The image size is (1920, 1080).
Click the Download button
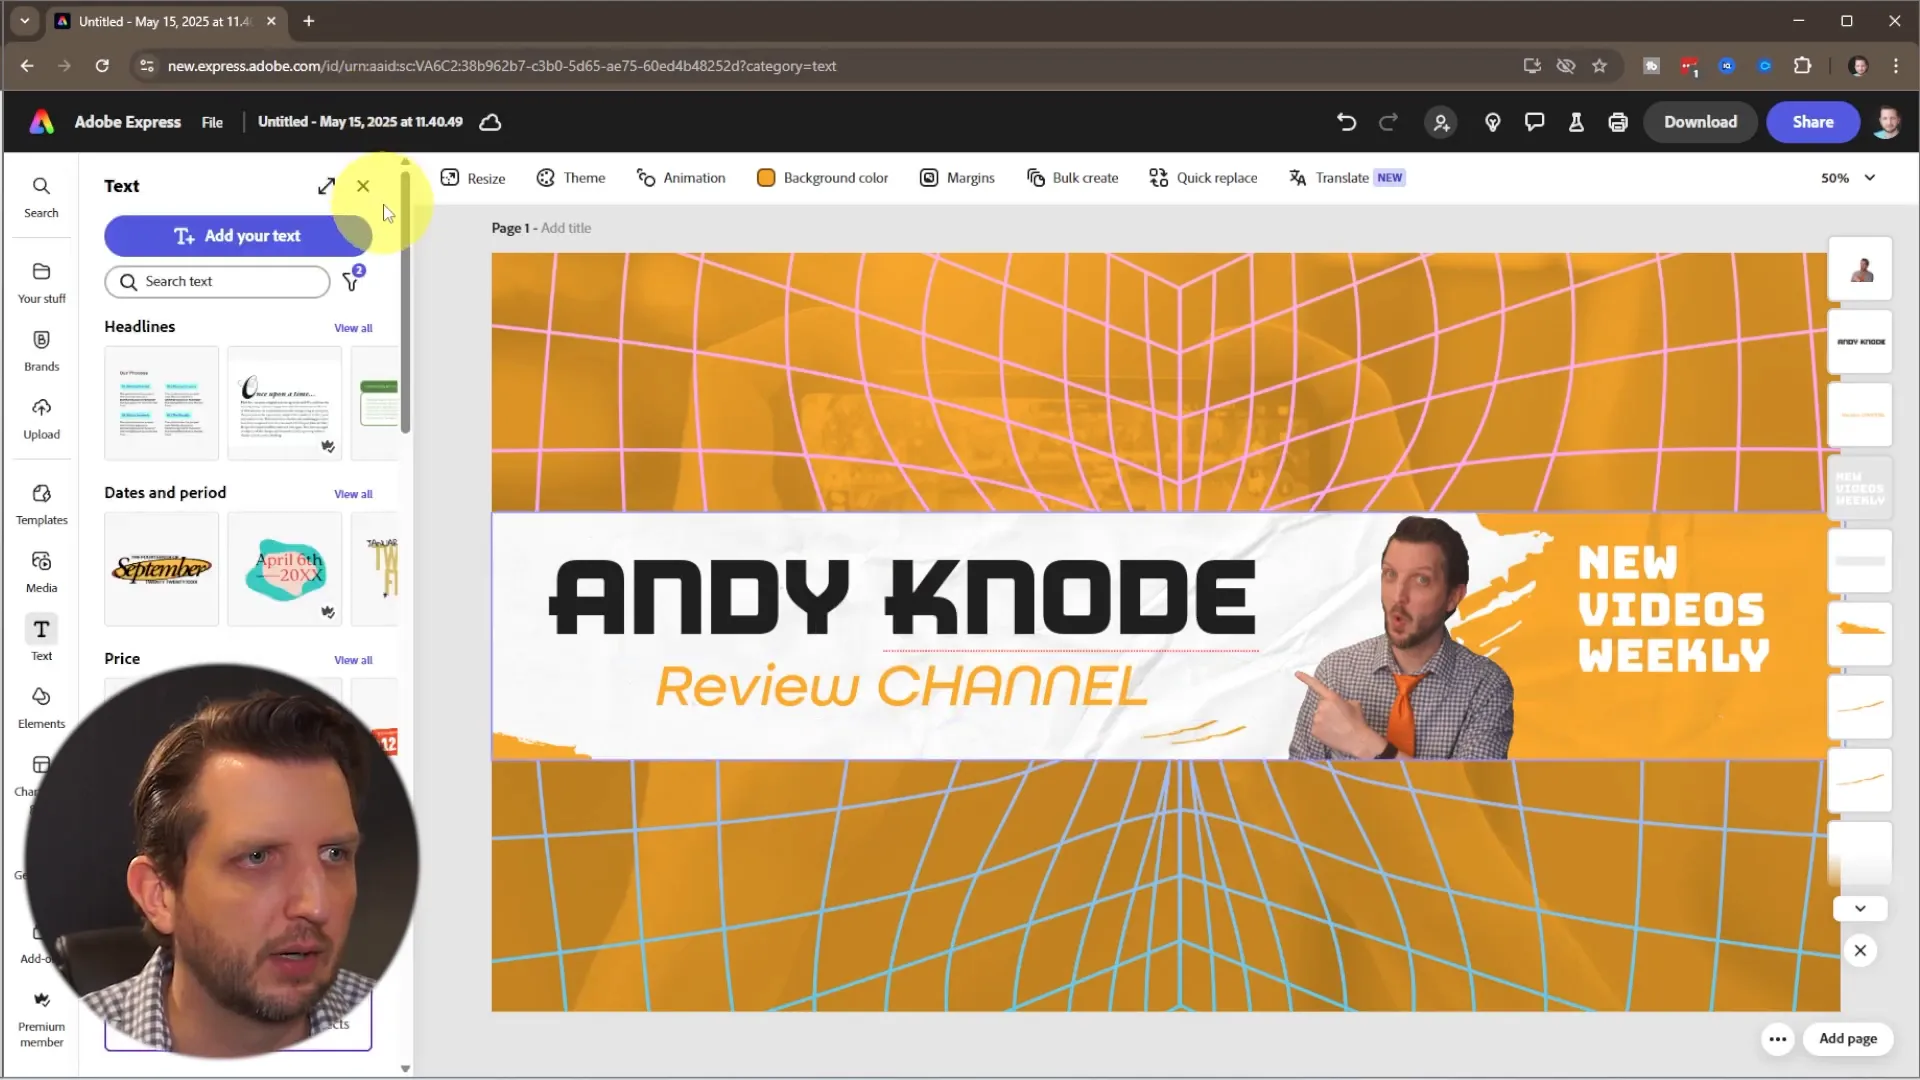click(1700, 122)
